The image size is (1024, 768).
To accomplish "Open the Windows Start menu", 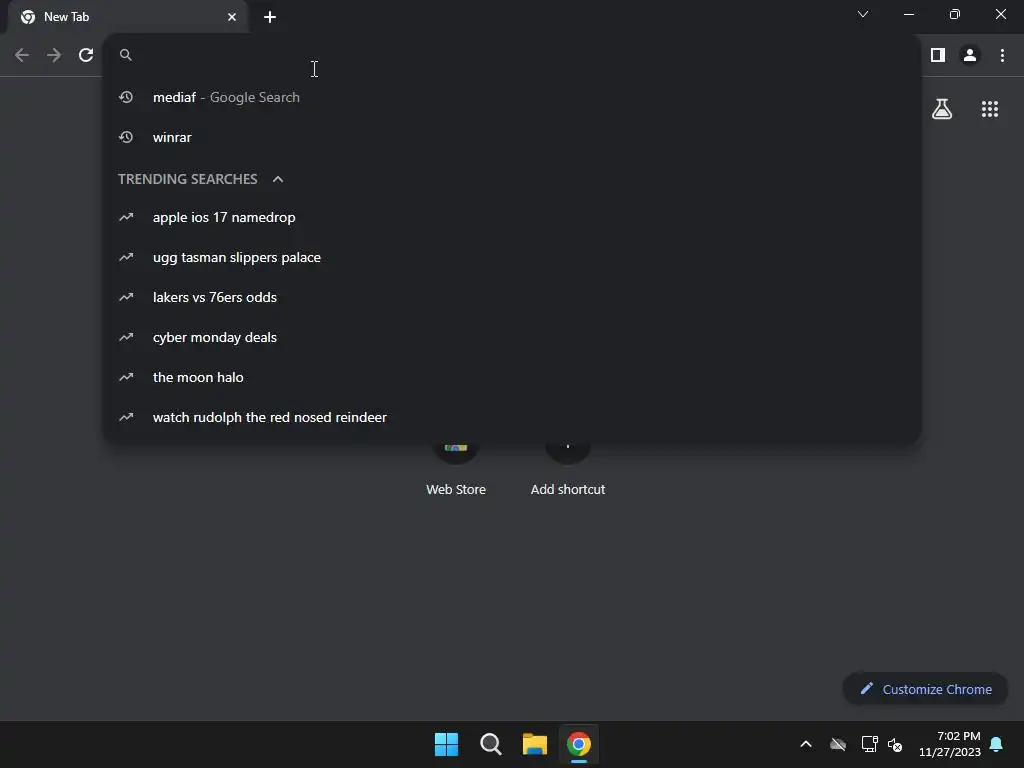I will [x=447, y=744].
